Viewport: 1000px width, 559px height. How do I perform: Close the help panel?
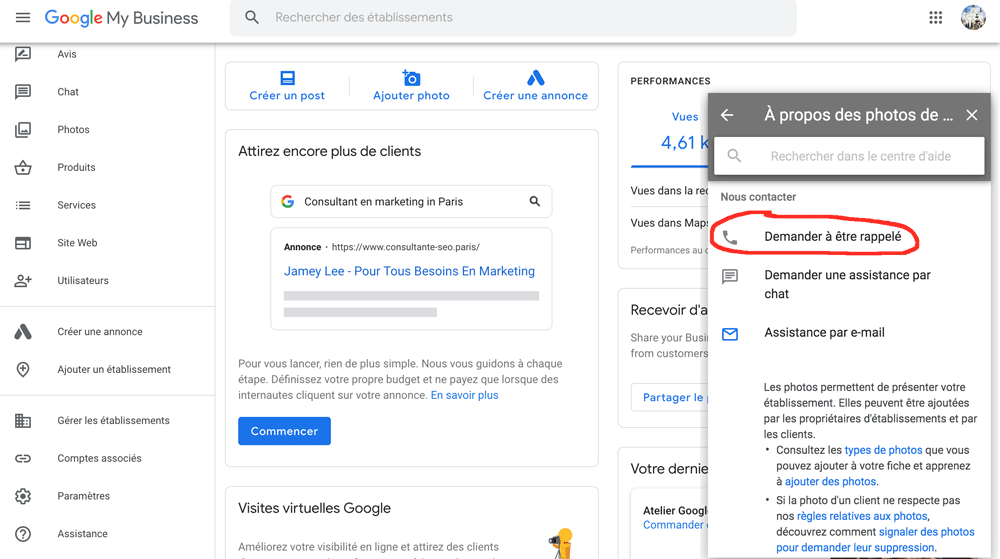coord(971,115)
